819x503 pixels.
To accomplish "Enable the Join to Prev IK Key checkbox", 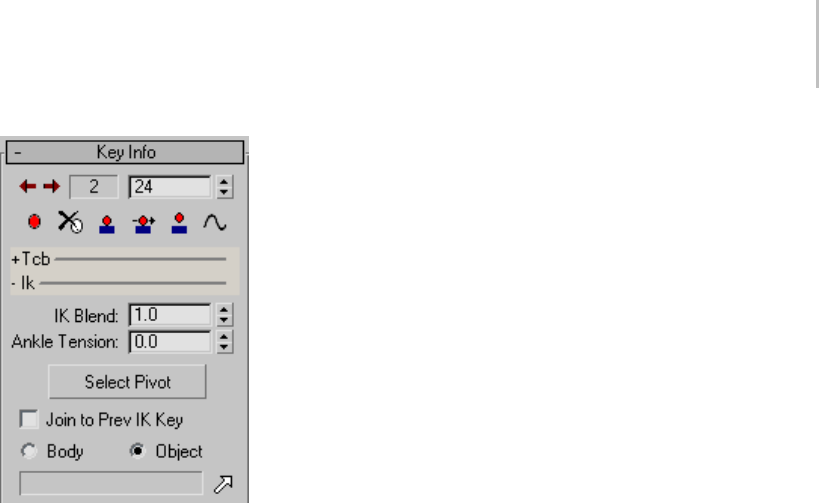I will [29, 419].
